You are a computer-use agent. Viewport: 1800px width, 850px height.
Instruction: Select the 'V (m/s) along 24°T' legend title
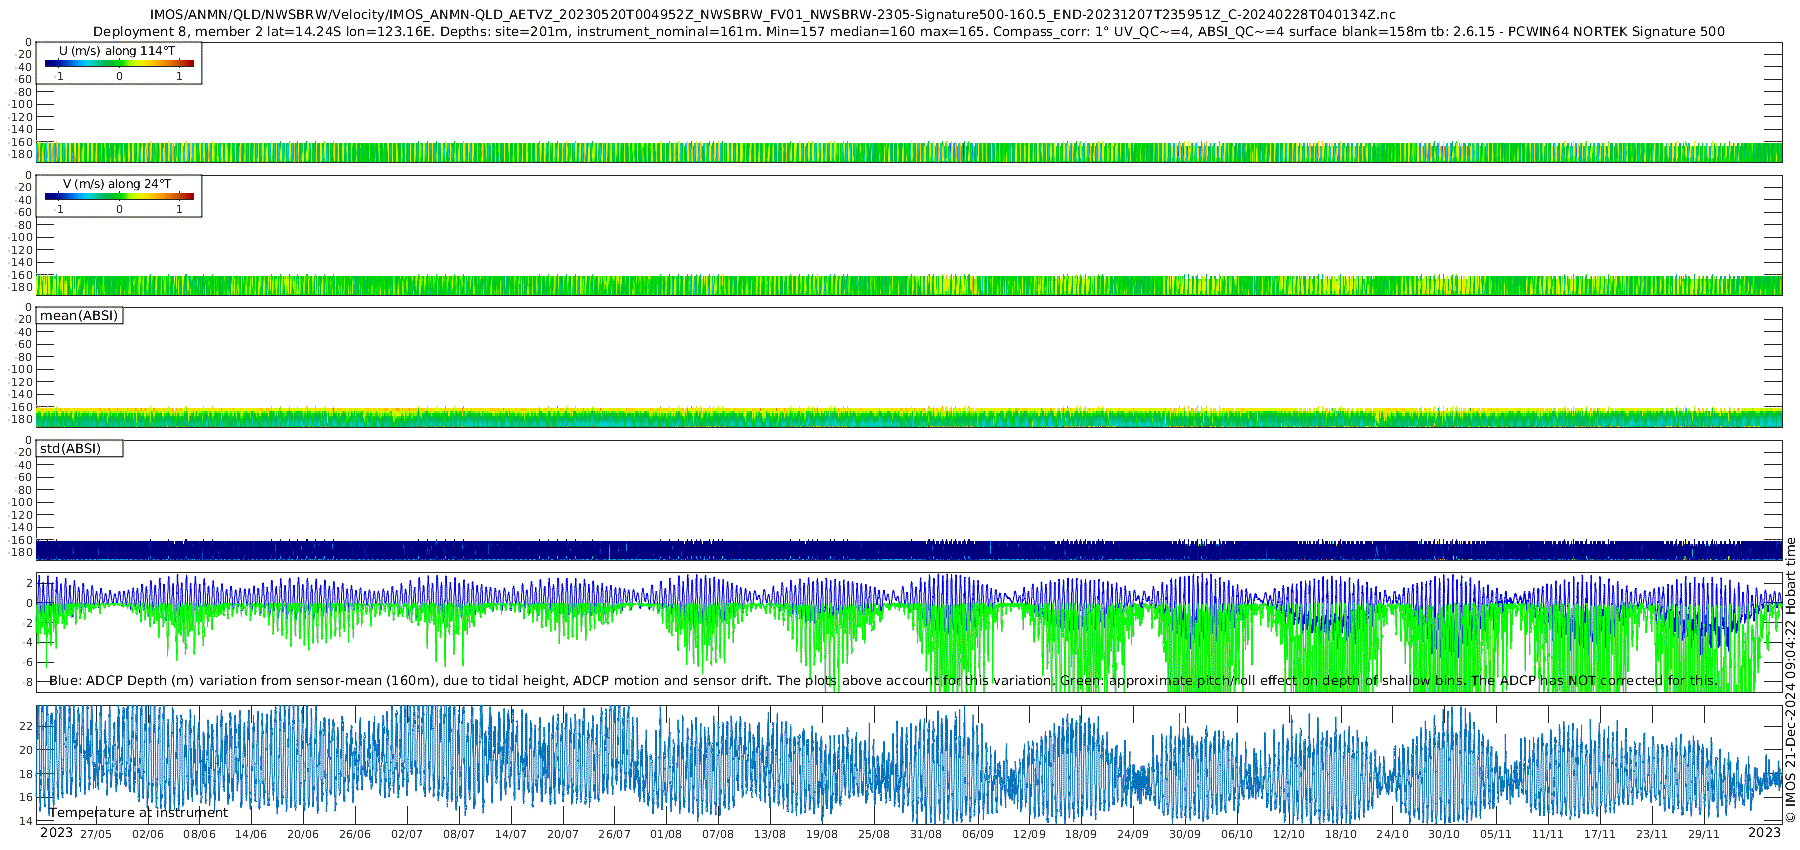click(x=117, y=184)
